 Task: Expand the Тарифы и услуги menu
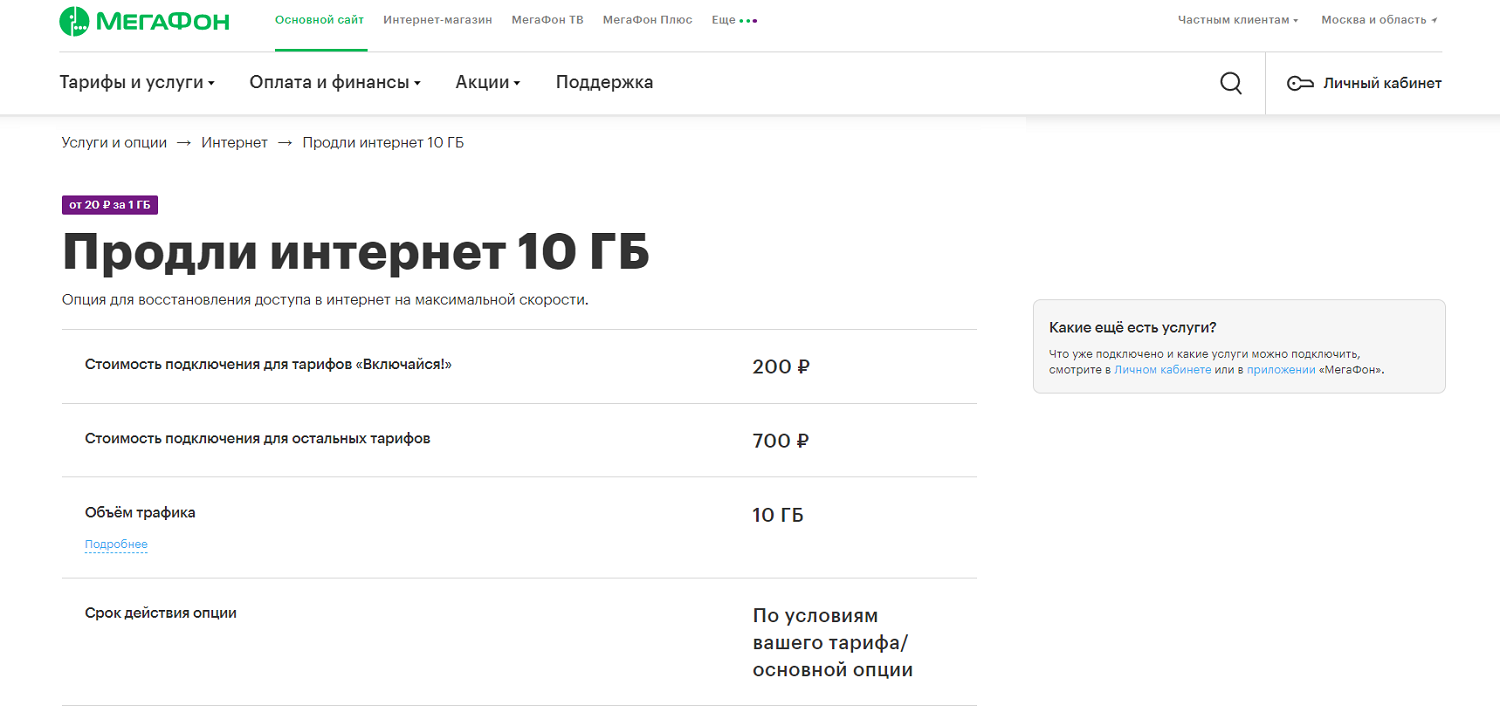[137, 82]
